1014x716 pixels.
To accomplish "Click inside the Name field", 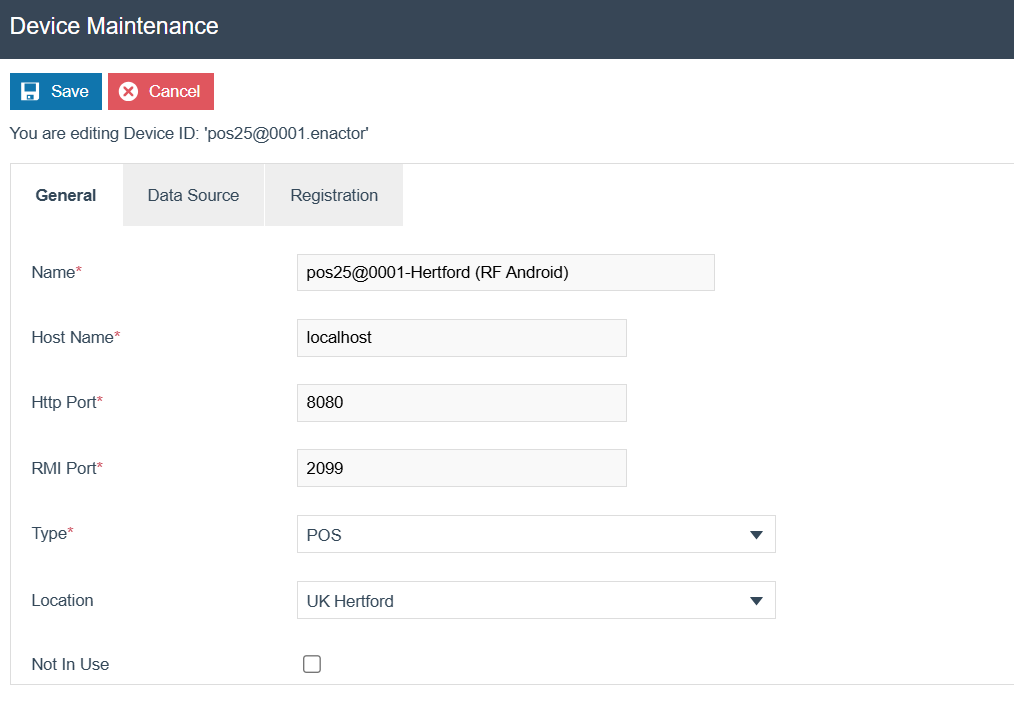I will (x=505, y=272).
